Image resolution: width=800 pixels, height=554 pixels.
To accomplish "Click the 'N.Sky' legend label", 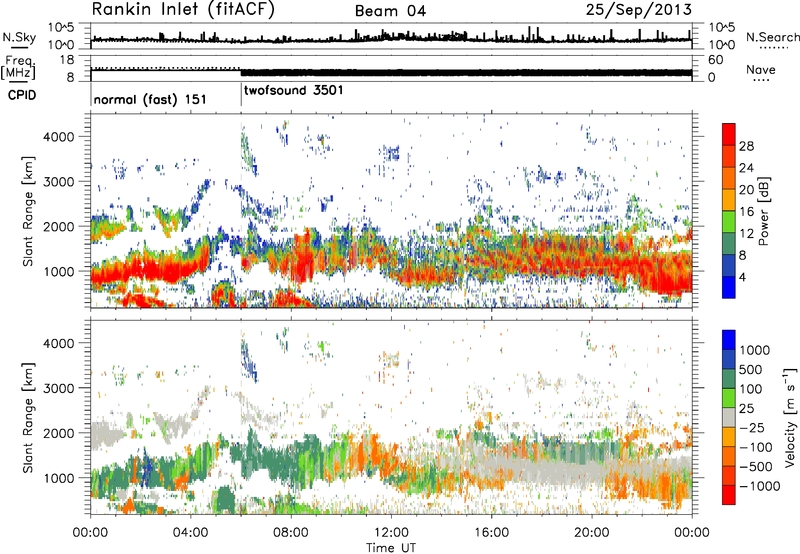I will tap(19, 37).
